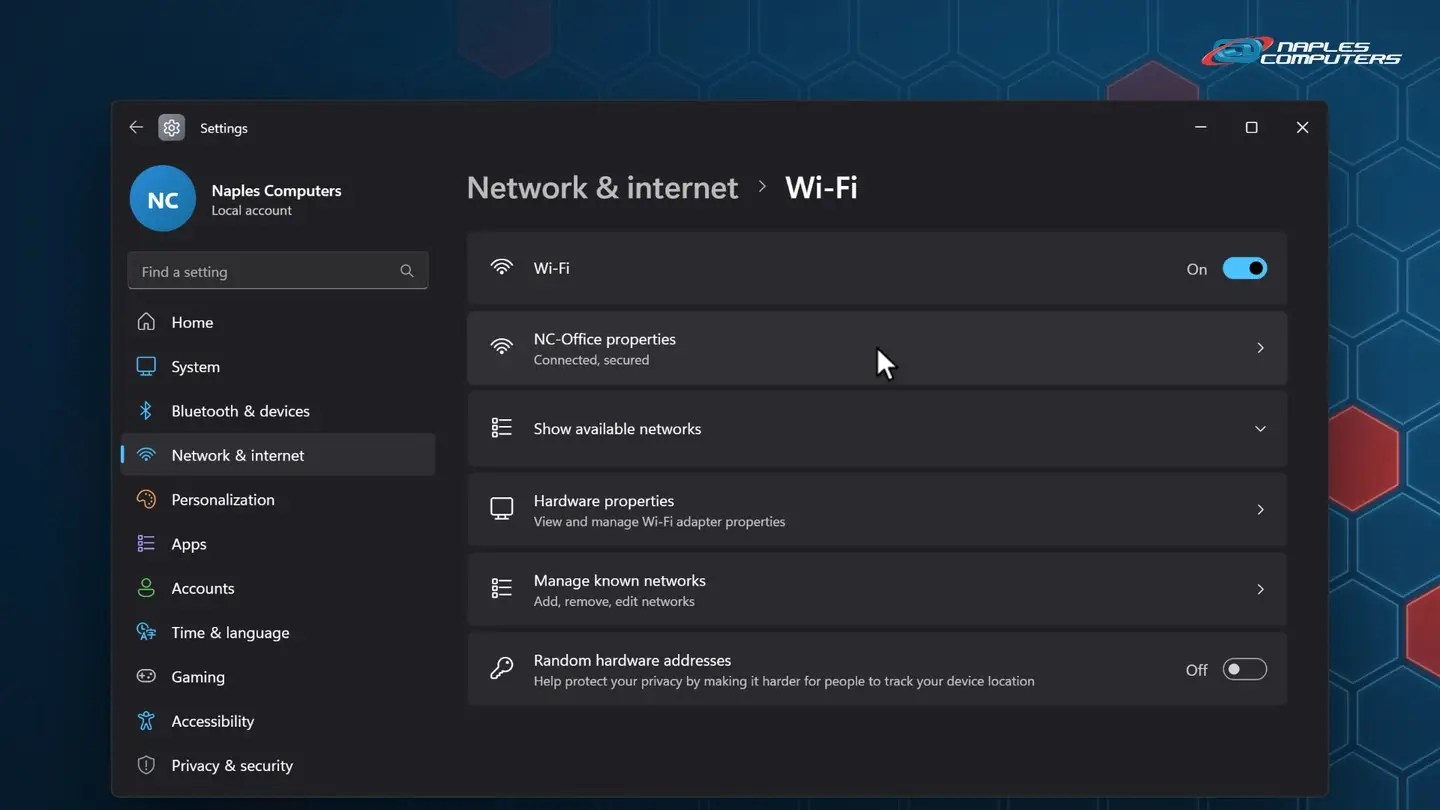Click the Hardware properties title text
The height and width of the screenshot is (810, 1440).
(x=604, y=501)
